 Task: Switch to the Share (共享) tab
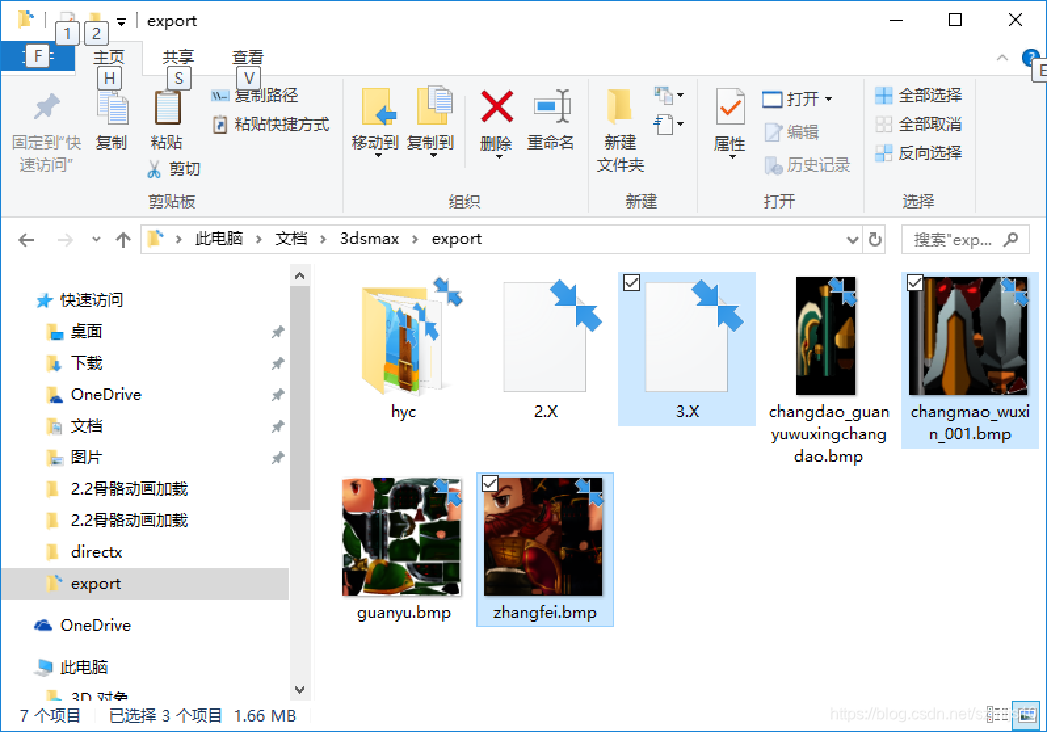tap(178, 57)
